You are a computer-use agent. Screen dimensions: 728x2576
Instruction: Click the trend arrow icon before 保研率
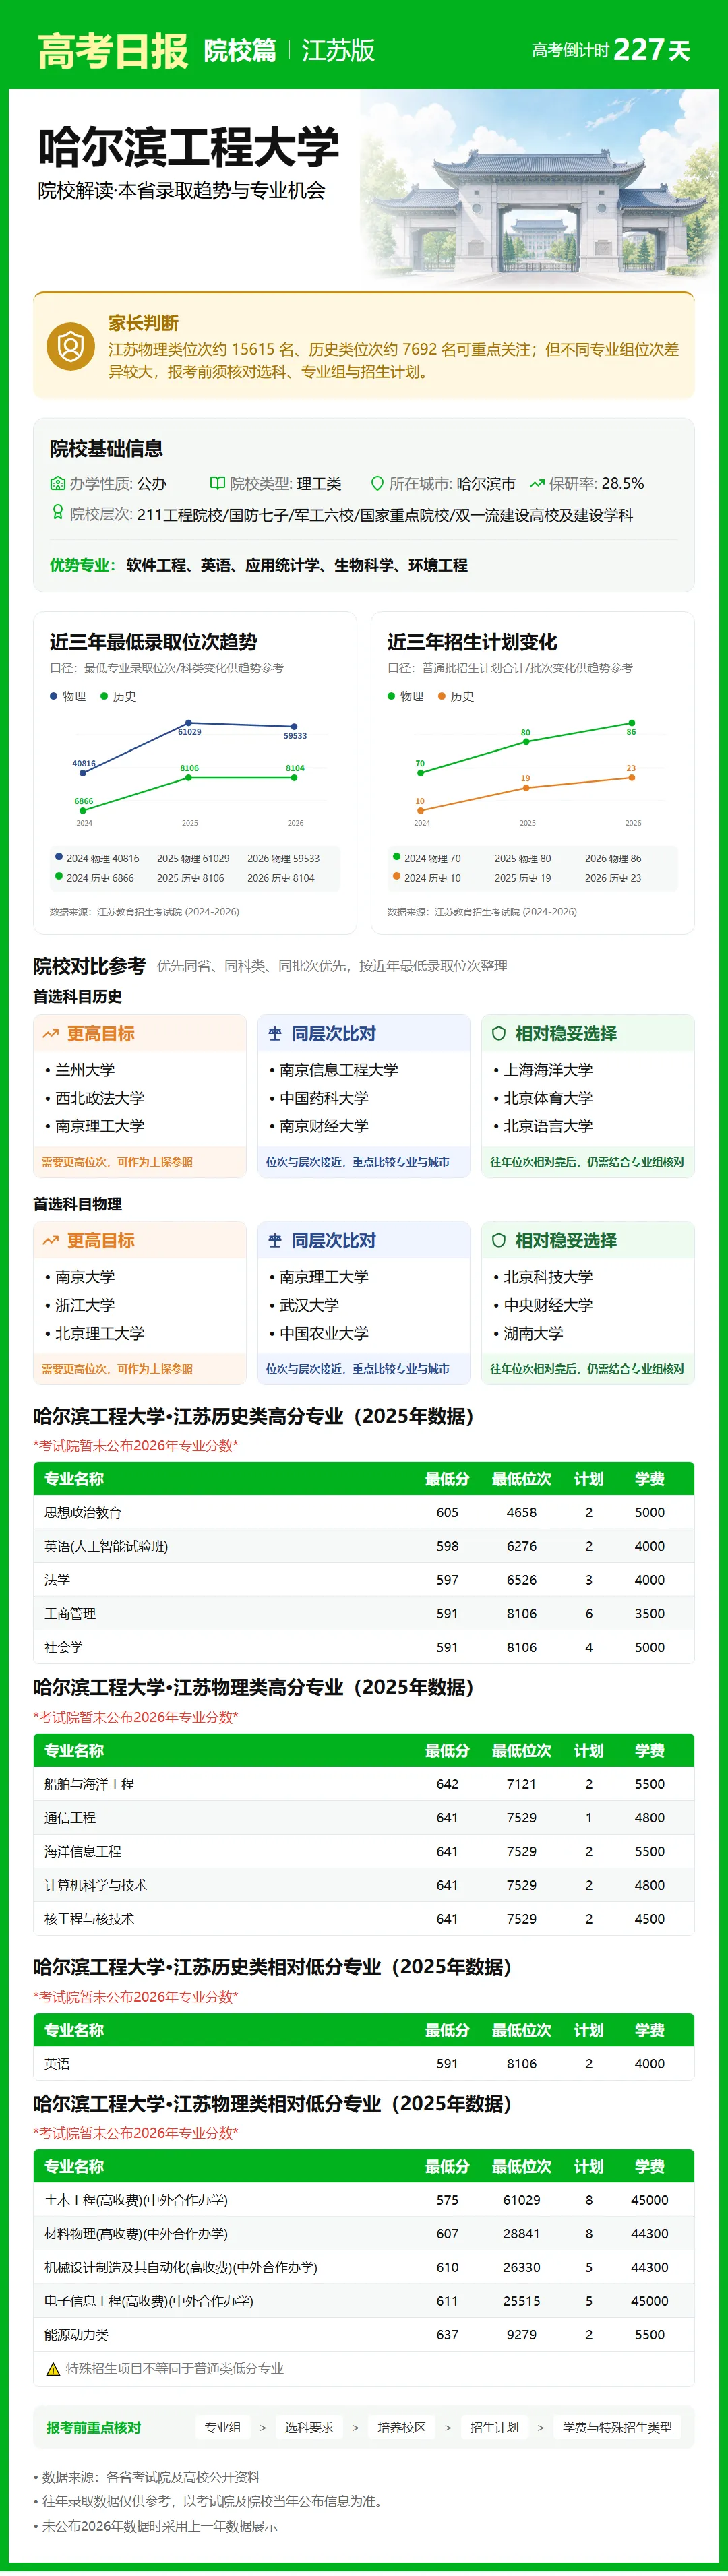537,483
